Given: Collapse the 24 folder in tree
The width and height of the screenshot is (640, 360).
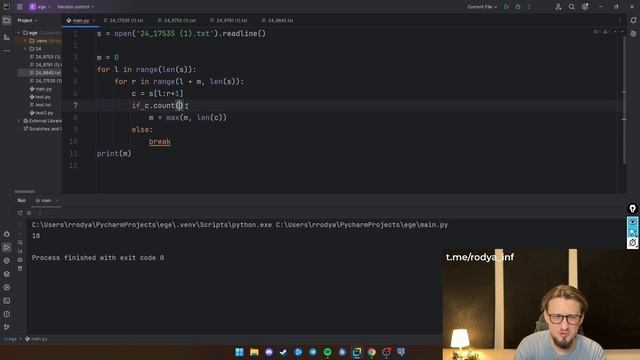Looking at the screenshot, I should (x=25, y=49).
